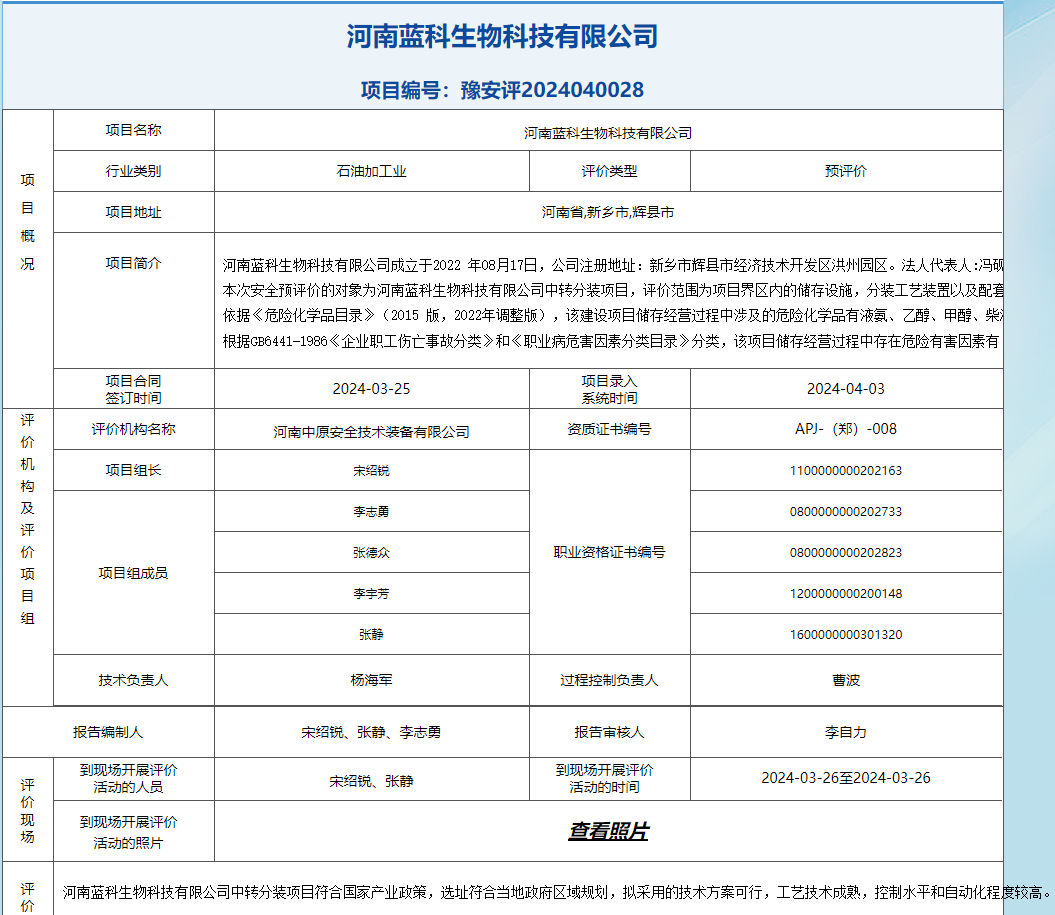This screenshot has width=1055, height=915.
Task: Select report reviewer 李自力
Action: tap(846, 732)
